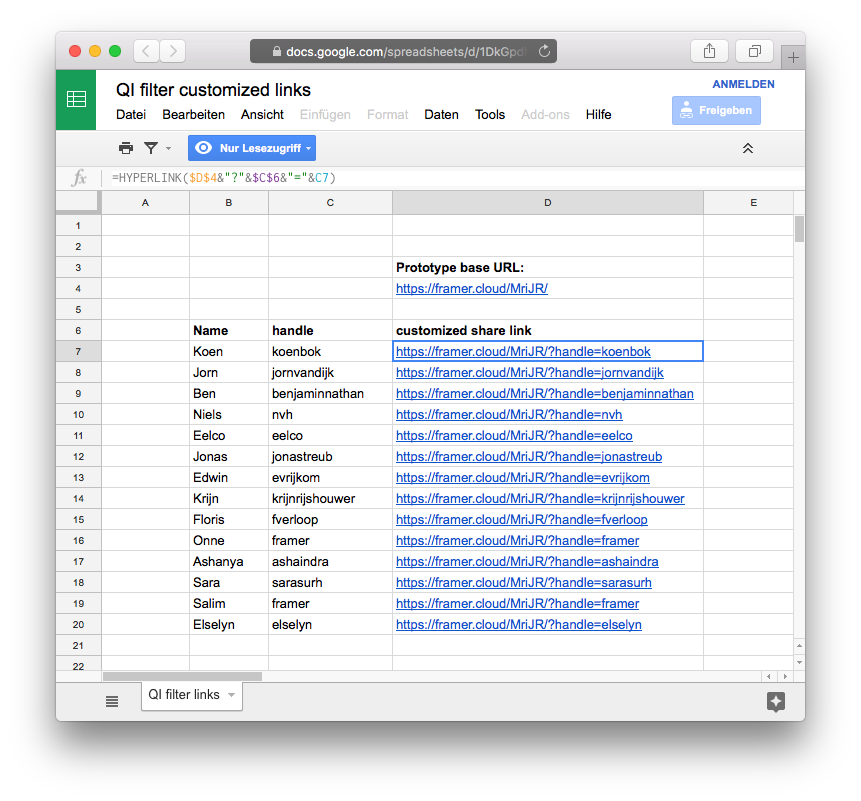Open the share link for jornvandijk
The width and height of the screenshot is (861, 801).
pyautogui.click(x=529, y=373)
